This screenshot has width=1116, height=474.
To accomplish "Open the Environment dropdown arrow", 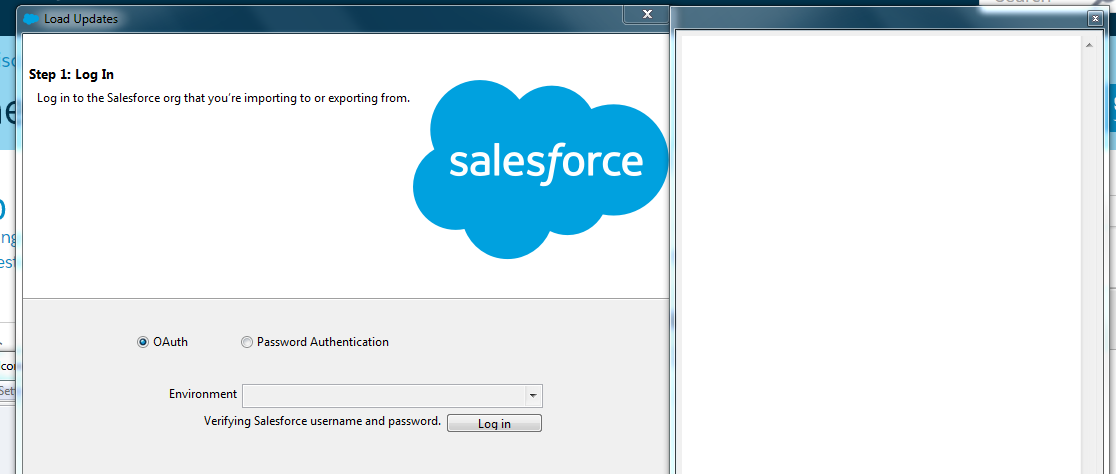I will [x=532, y=396].
